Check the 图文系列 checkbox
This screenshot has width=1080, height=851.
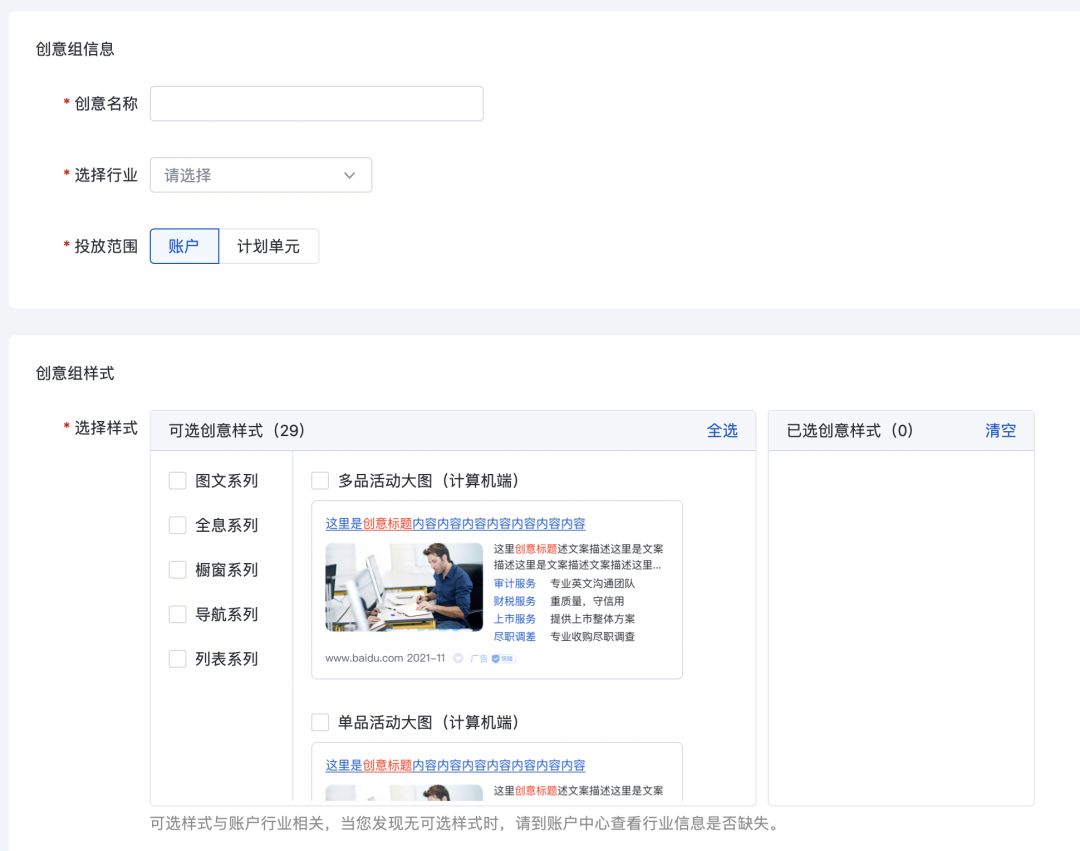178,481
